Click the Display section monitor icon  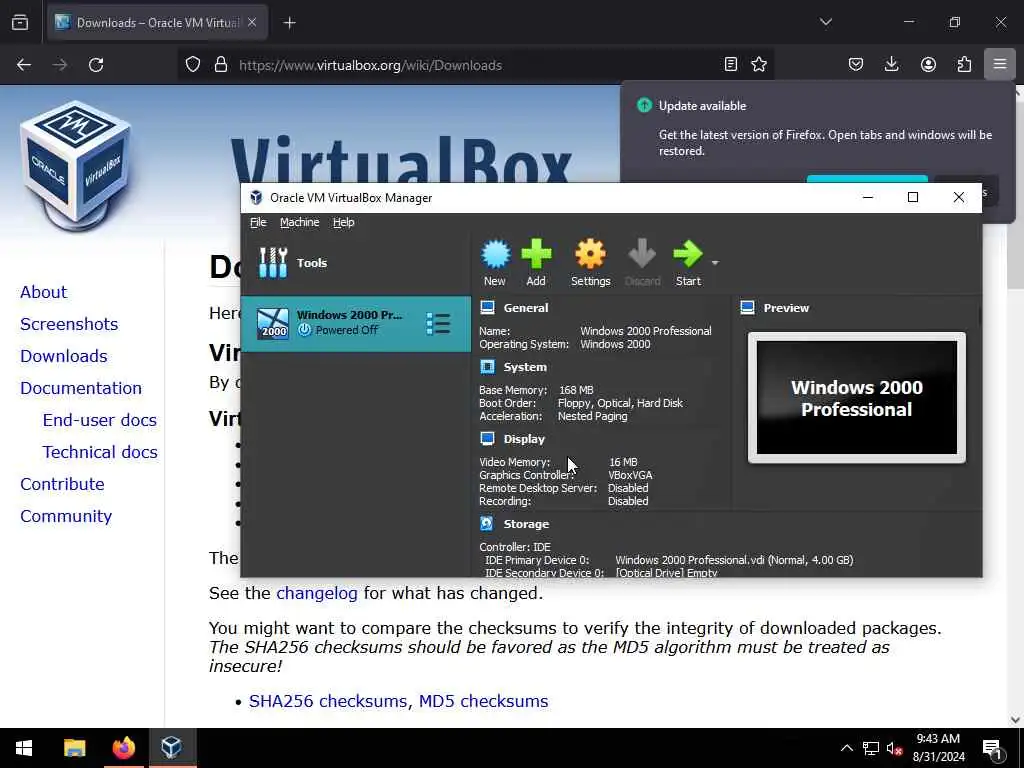click(x=487, y=439)
